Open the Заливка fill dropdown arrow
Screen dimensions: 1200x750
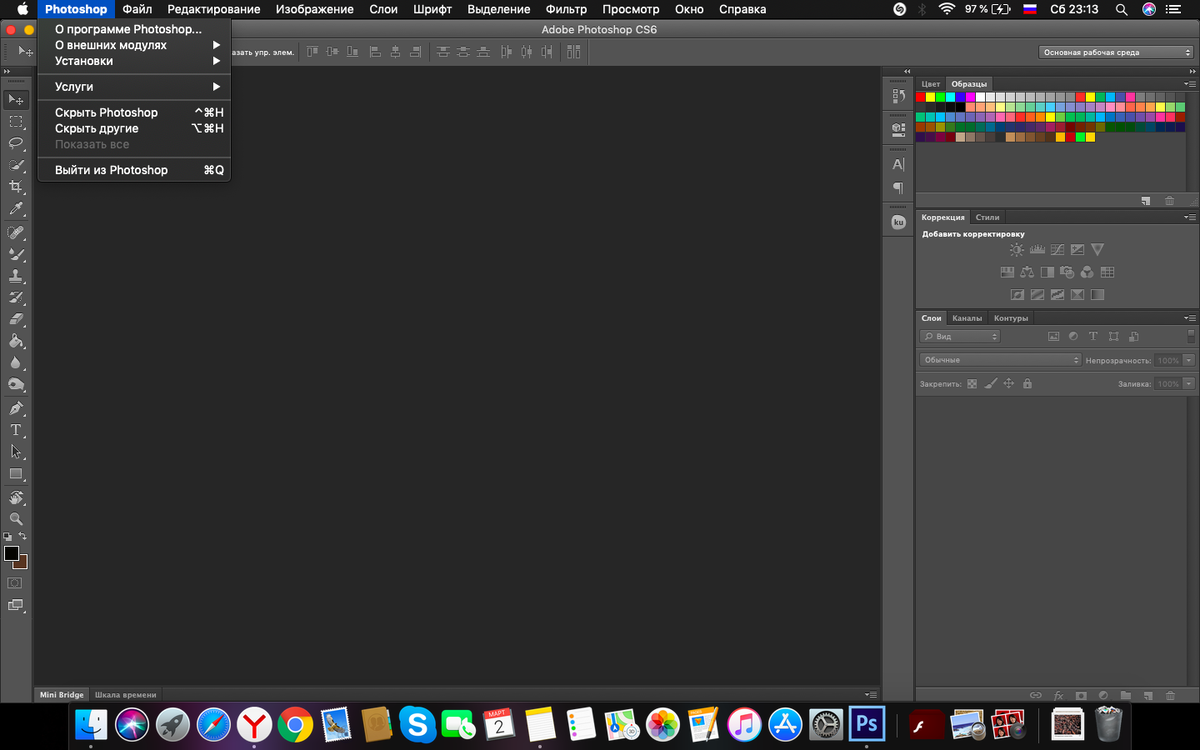(x=1189, y=384)
